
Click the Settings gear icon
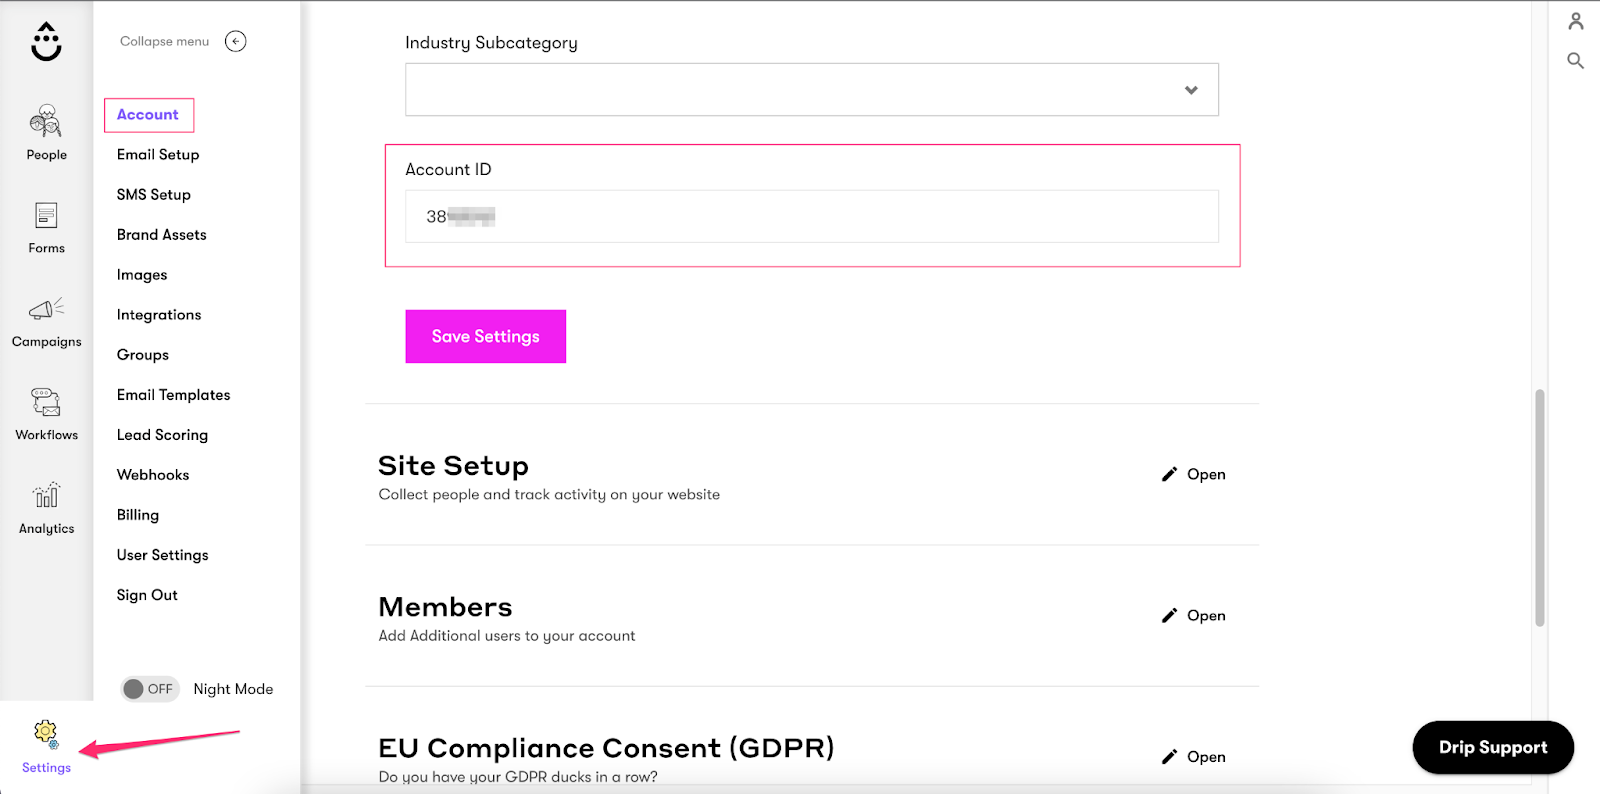[x=46, y=734]
